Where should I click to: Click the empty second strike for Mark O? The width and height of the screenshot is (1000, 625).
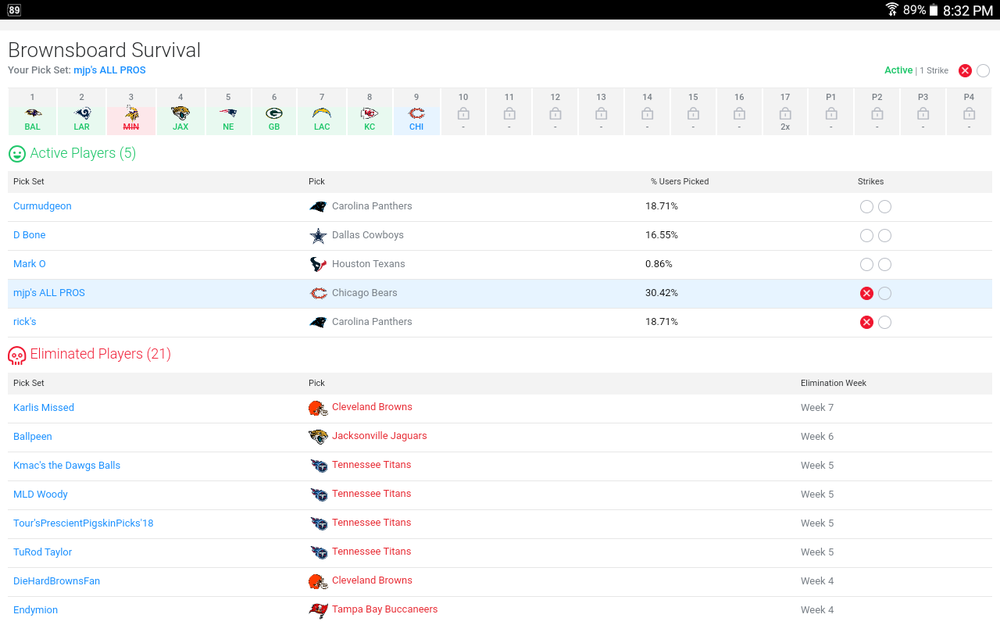tap(885, 264)
